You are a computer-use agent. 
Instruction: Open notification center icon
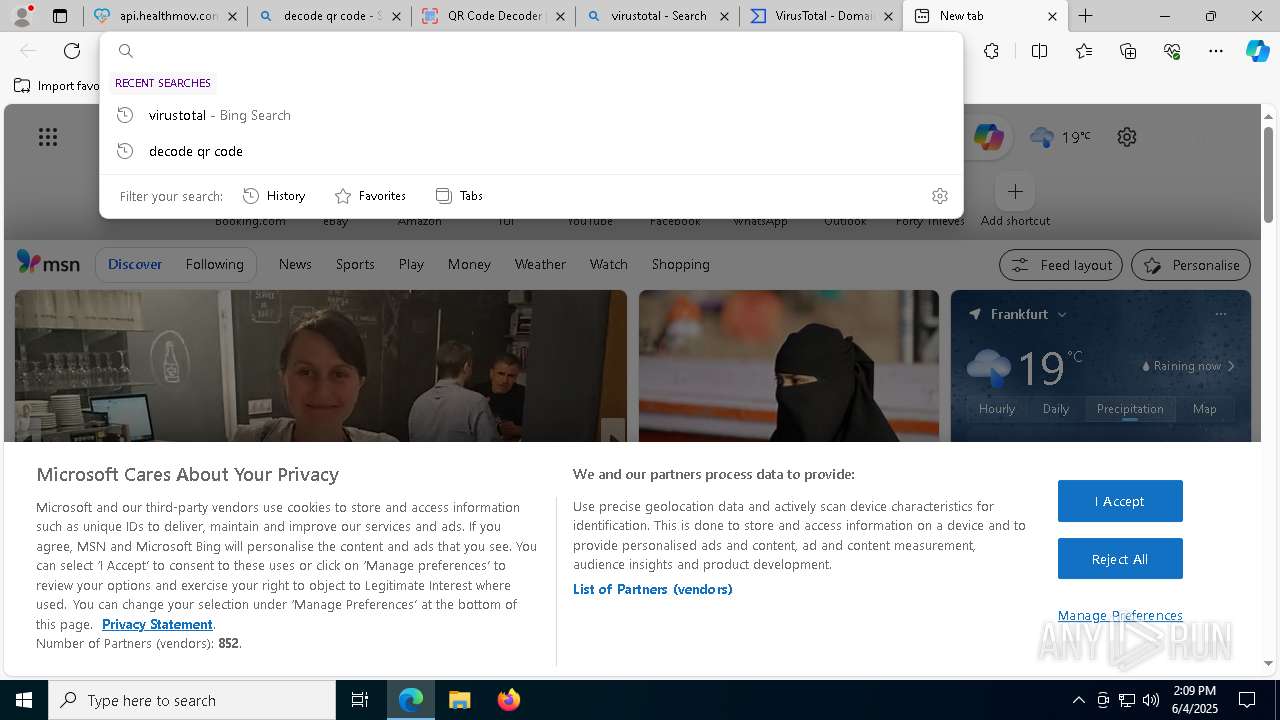1247,700
